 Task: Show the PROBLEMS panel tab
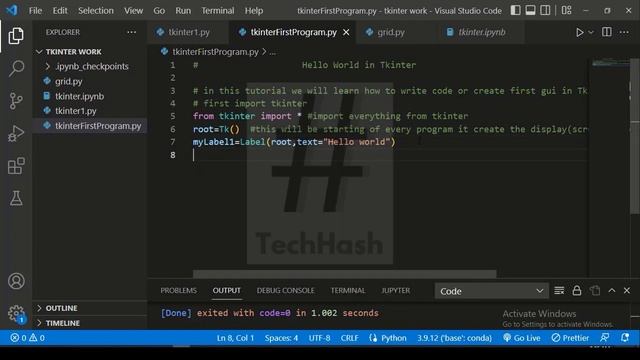[178, 291]
